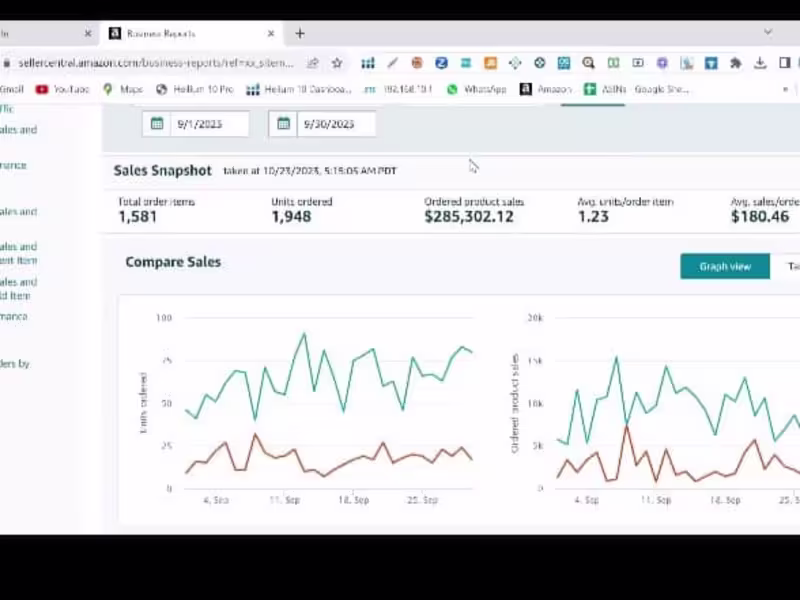
Task: Click the 9/1/2023 start date field
Action: click(209, 124)
